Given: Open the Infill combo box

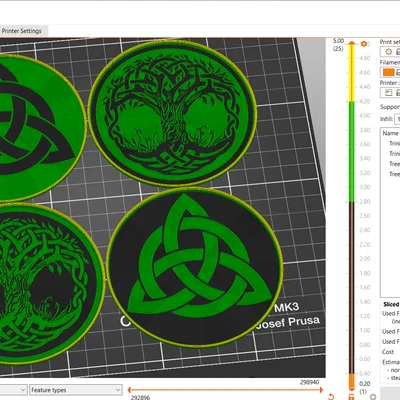Looking at the screenshot, I should point(397,119).
